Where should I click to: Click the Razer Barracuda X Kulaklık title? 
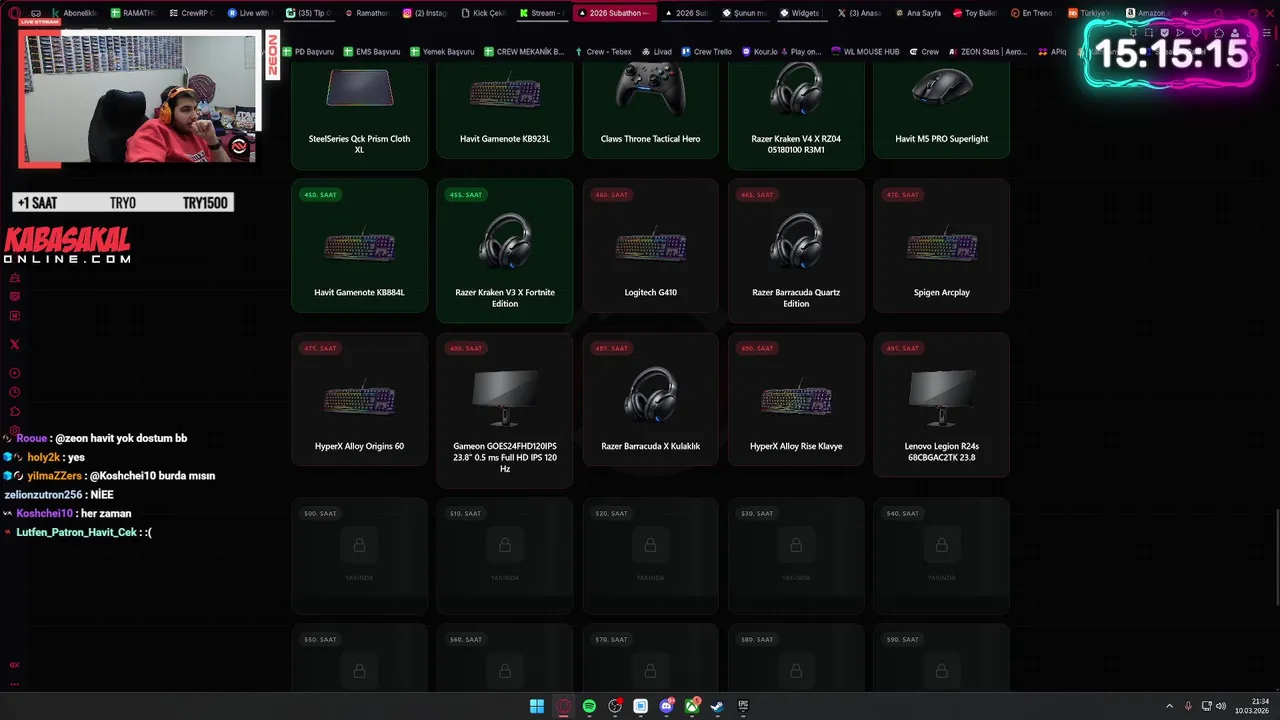[650, 446]
